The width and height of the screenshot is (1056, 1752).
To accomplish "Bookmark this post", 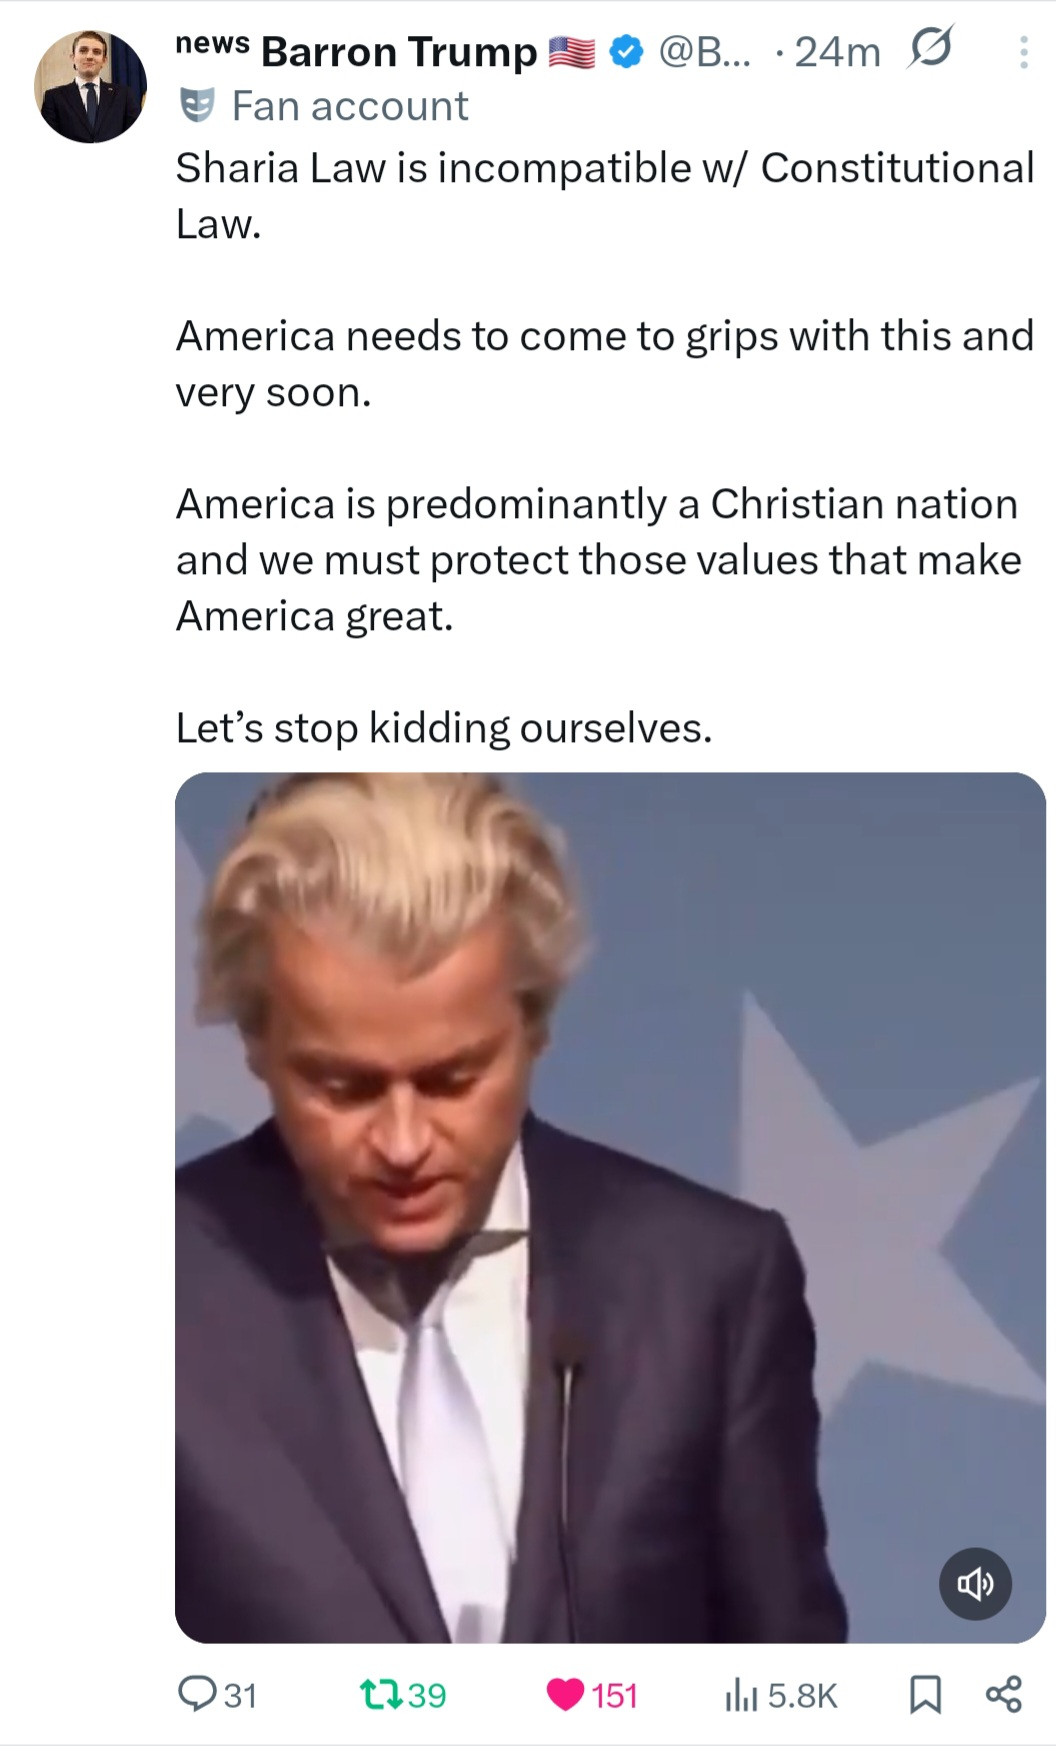I will point(925,1694).
